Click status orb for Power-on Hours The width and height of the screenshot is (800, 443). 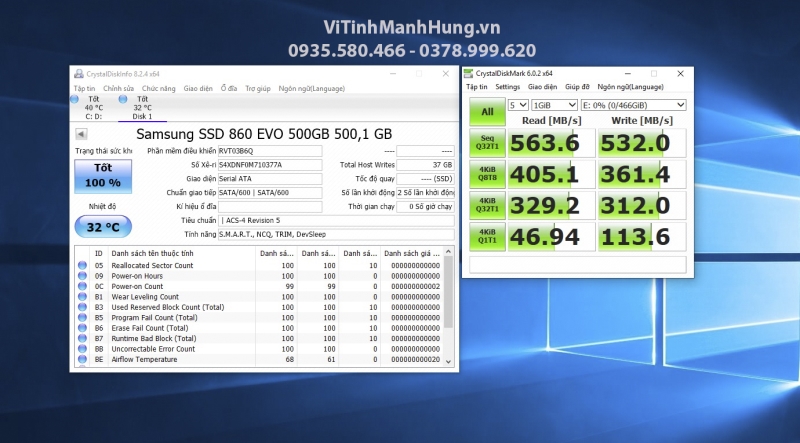[82, 276]
